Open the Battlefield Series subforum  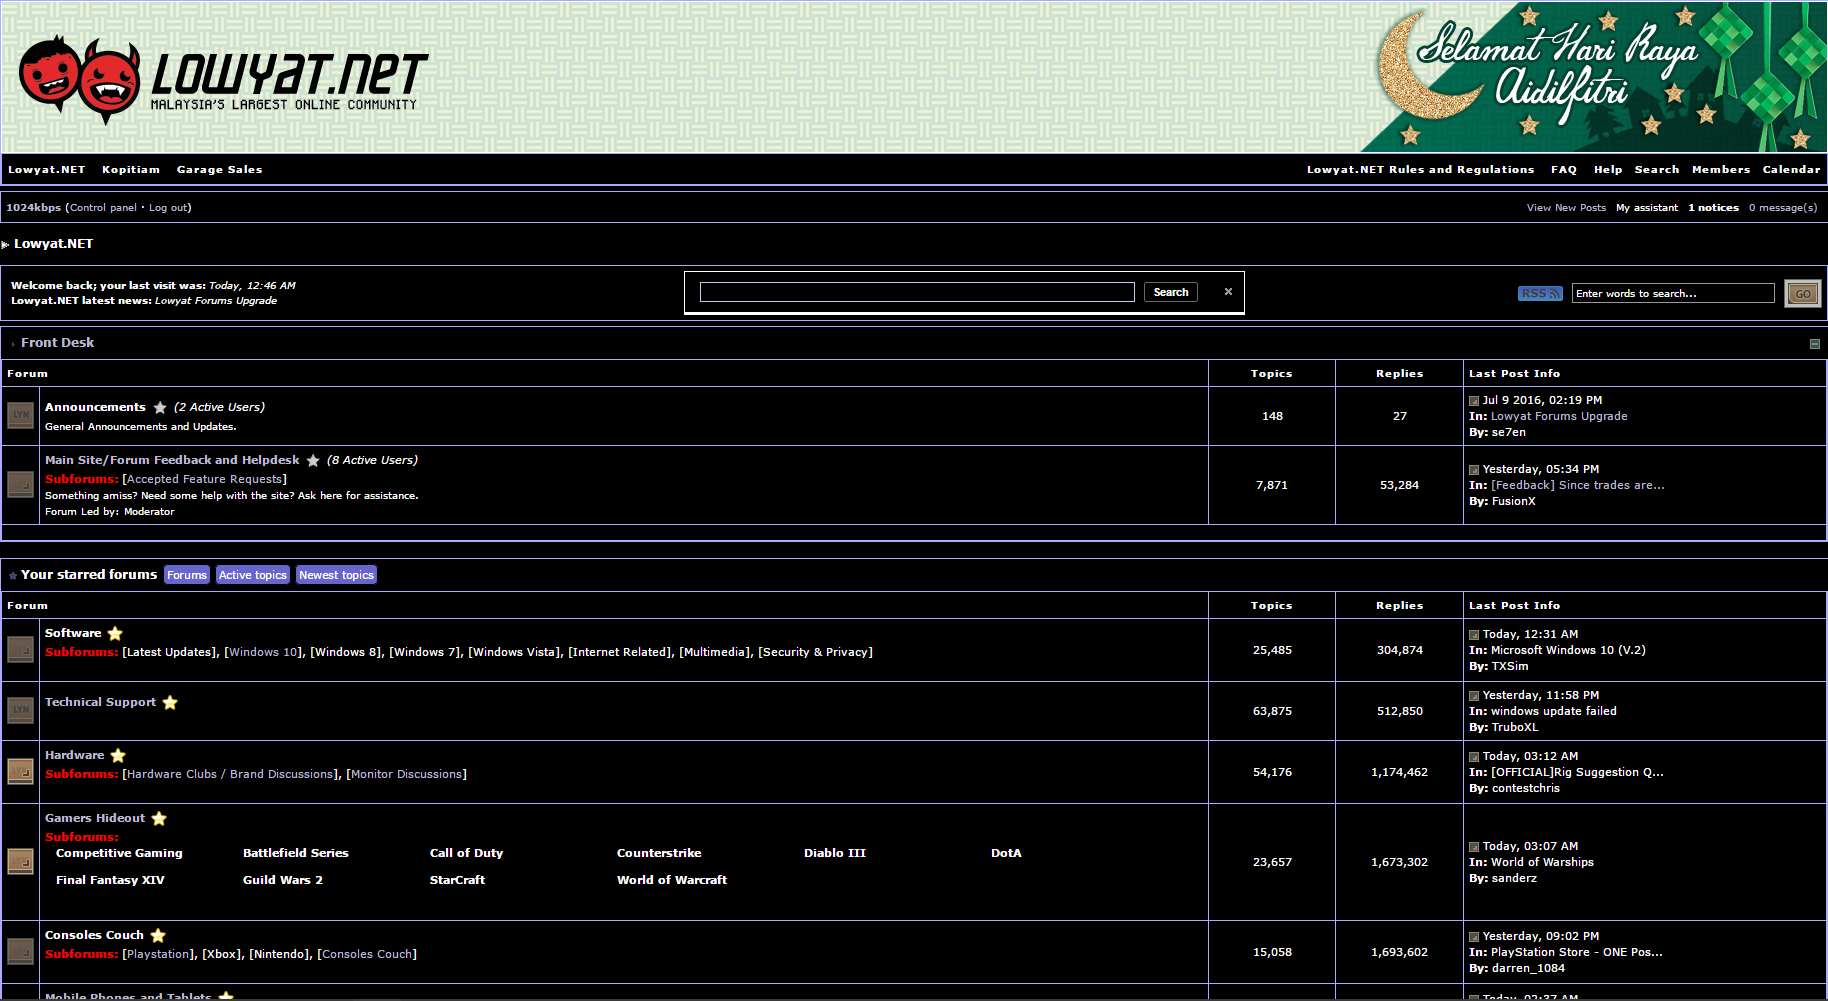(296, 853)
